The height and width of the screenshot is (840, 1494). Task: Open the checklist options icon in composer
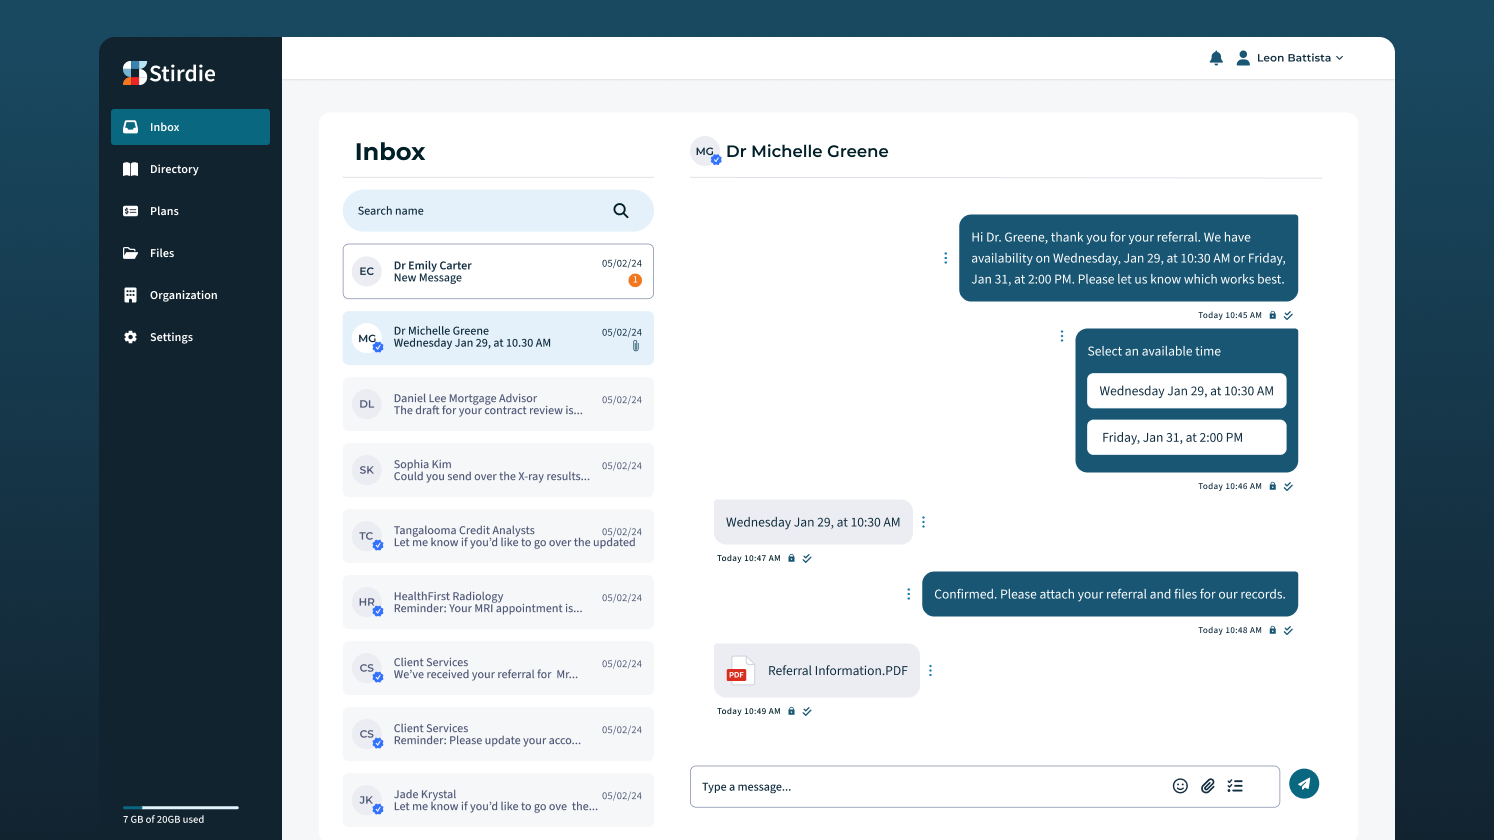[x=1235, y=786]
